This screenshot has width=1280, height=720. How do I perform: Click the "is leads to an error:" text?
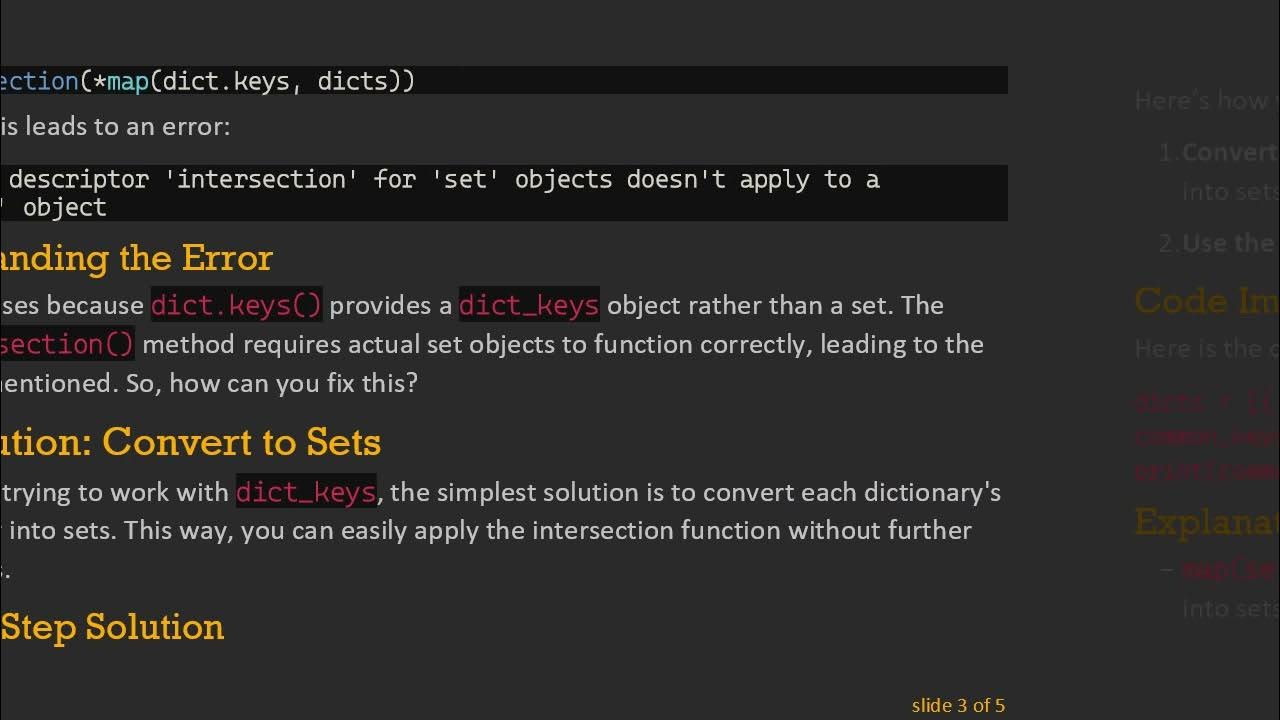click(115, 127)
